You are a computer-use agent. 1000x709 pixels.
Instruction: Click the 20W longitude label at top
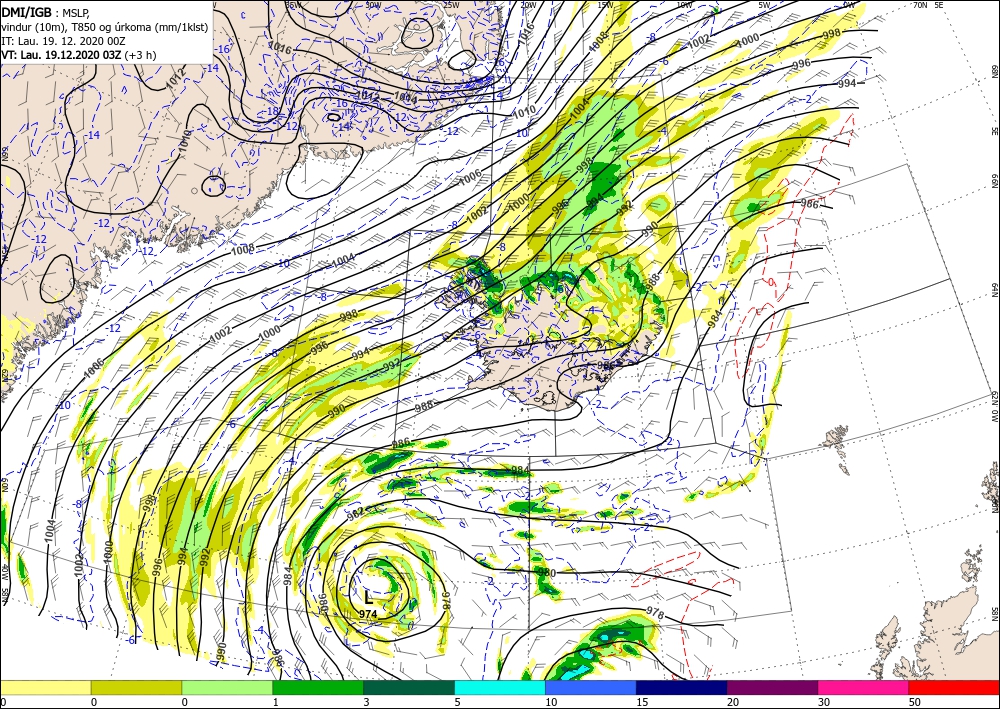click(x=527, y=5)
